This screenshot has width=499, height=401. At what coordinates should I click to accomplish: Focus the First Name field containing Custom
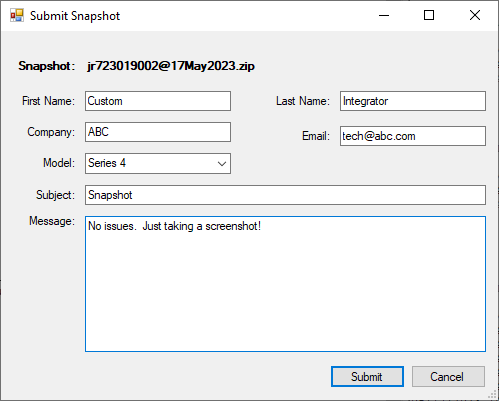(x=158, y=101)
